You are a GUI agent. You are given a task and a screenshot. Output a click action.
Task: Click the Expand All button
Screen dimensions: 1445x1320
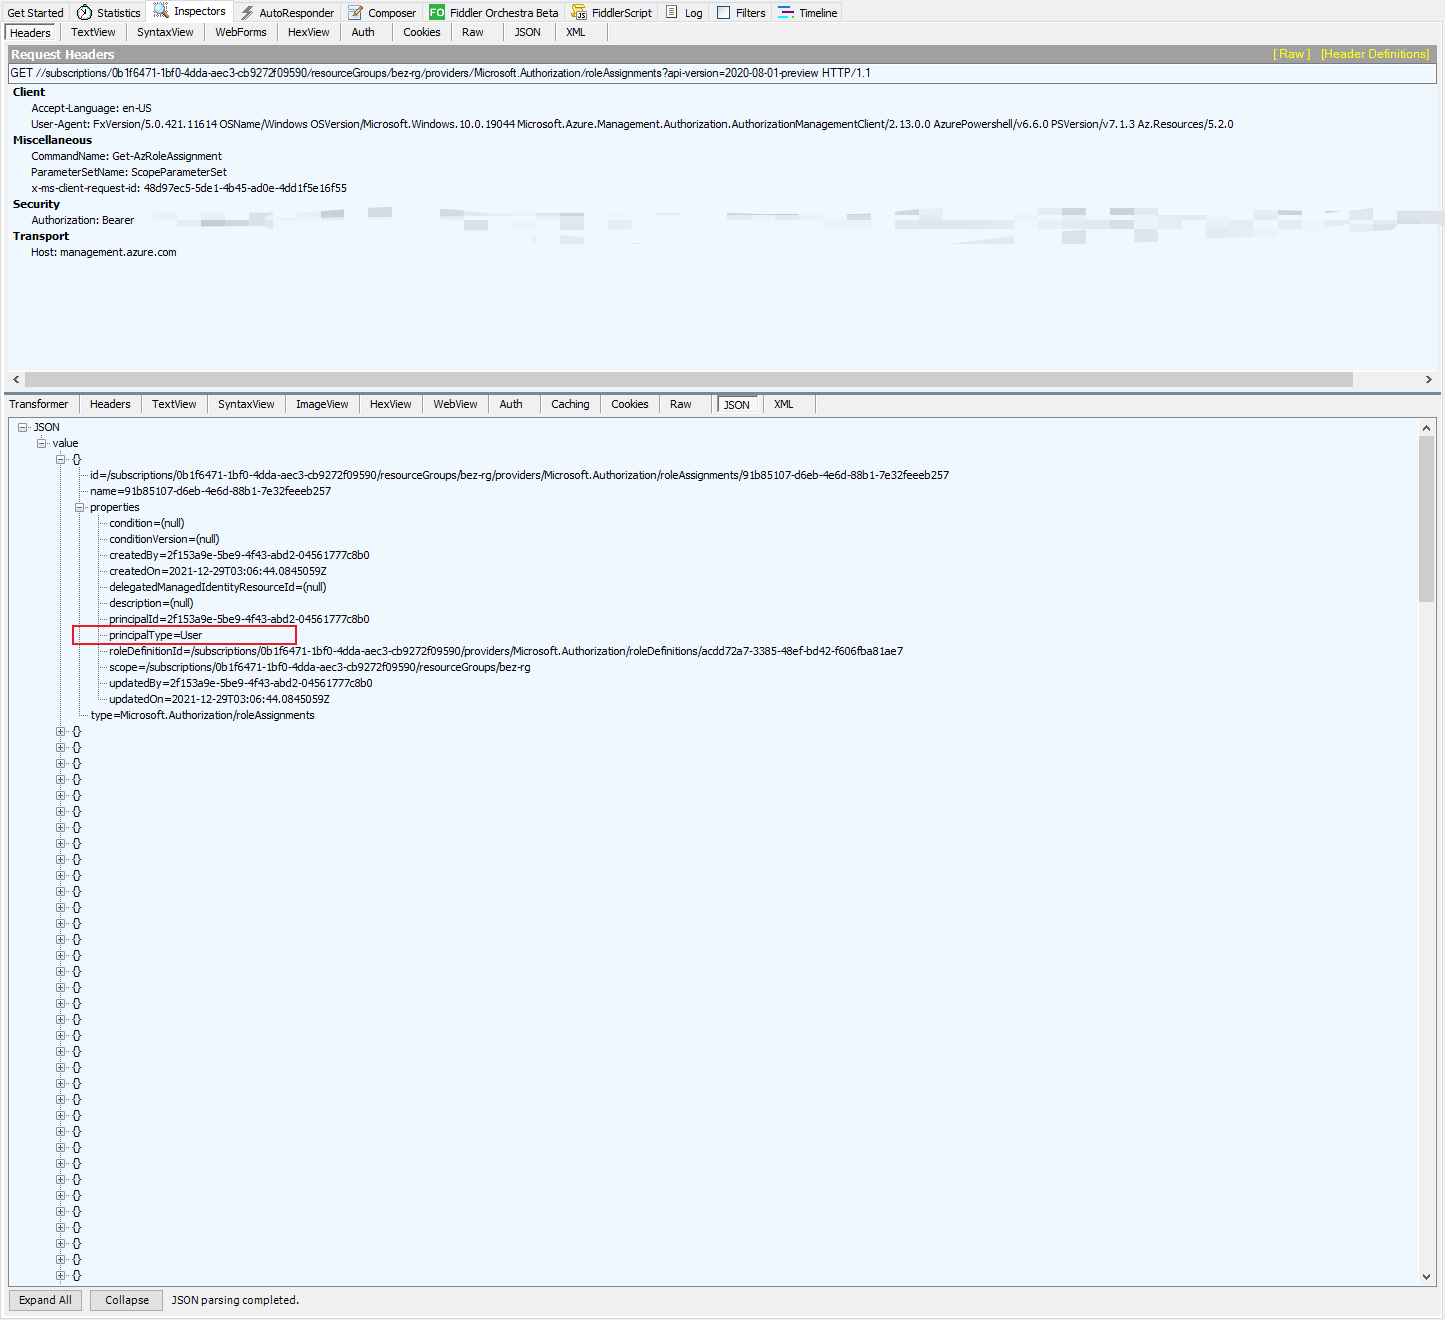click(x=45, y=1300)
